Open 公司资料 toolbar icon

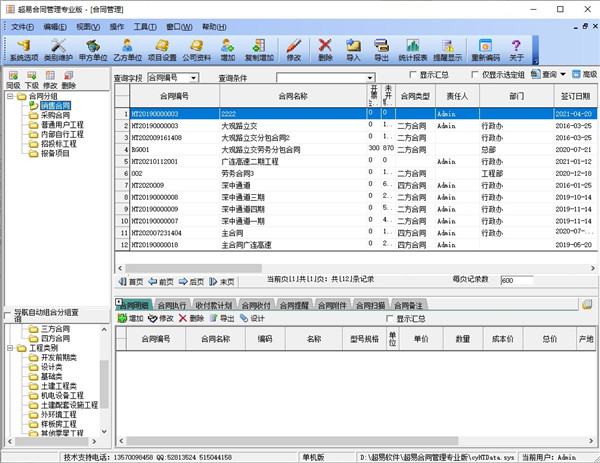coord(196,50)
